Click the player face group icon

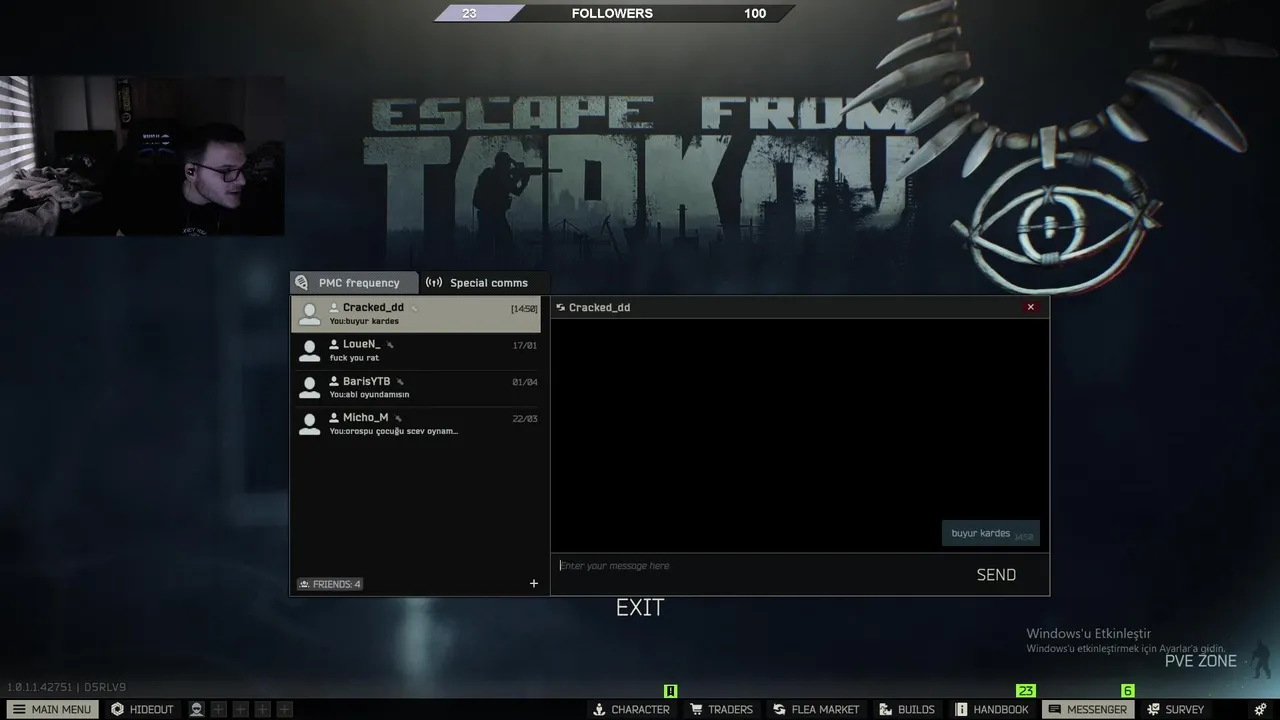coord(197,709)
